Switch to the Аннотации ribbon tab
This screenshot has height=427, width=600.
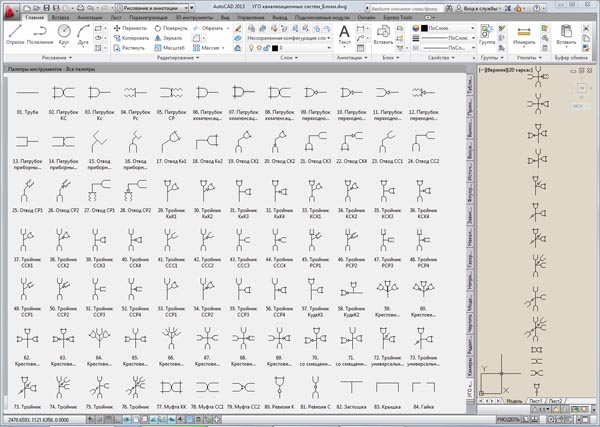88,18
